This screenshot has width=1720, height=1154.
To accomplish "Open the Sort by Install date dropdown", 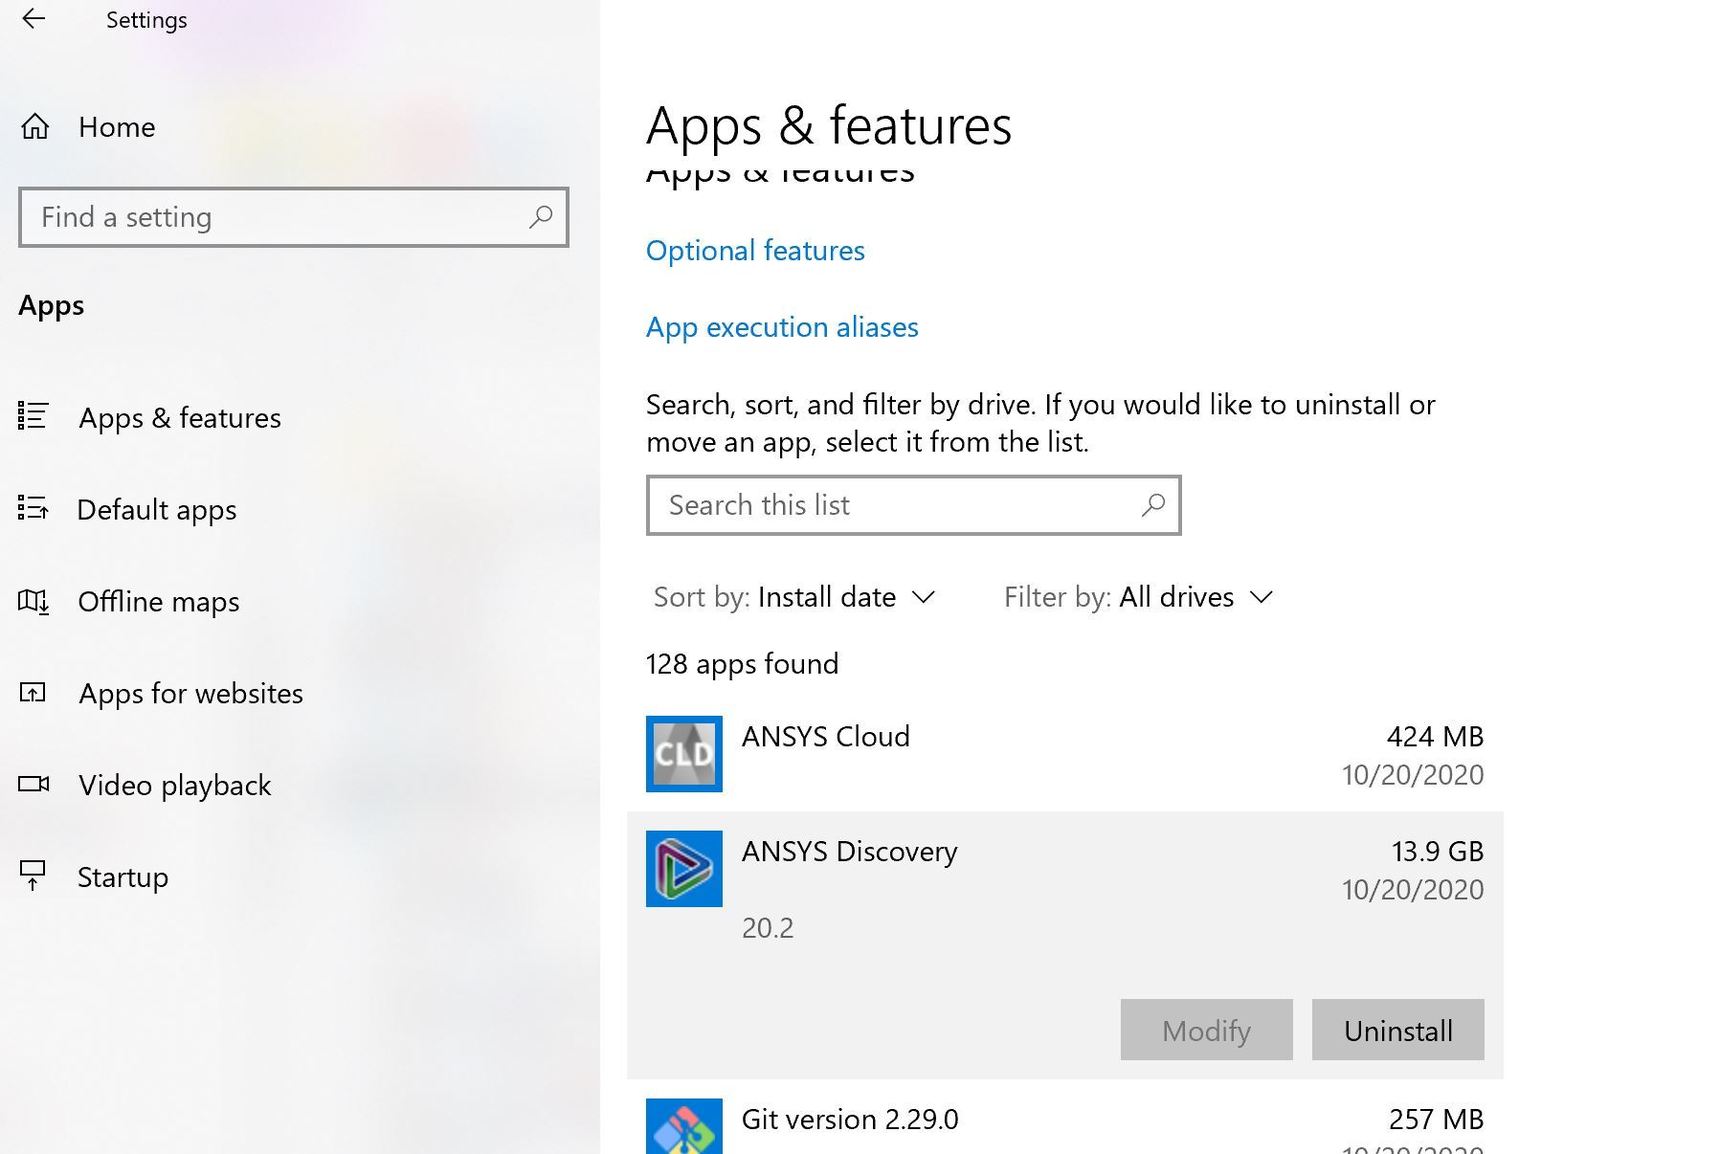I will (x=795, y=597).
